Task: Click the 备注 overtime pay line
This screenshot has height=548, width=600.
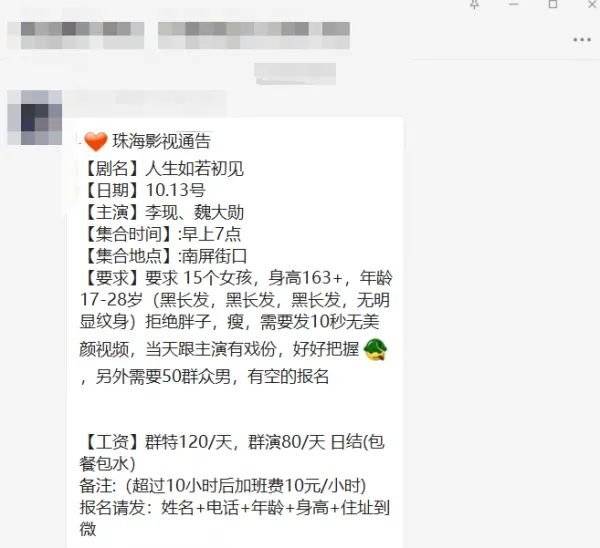Action: [x=223, y=486]
